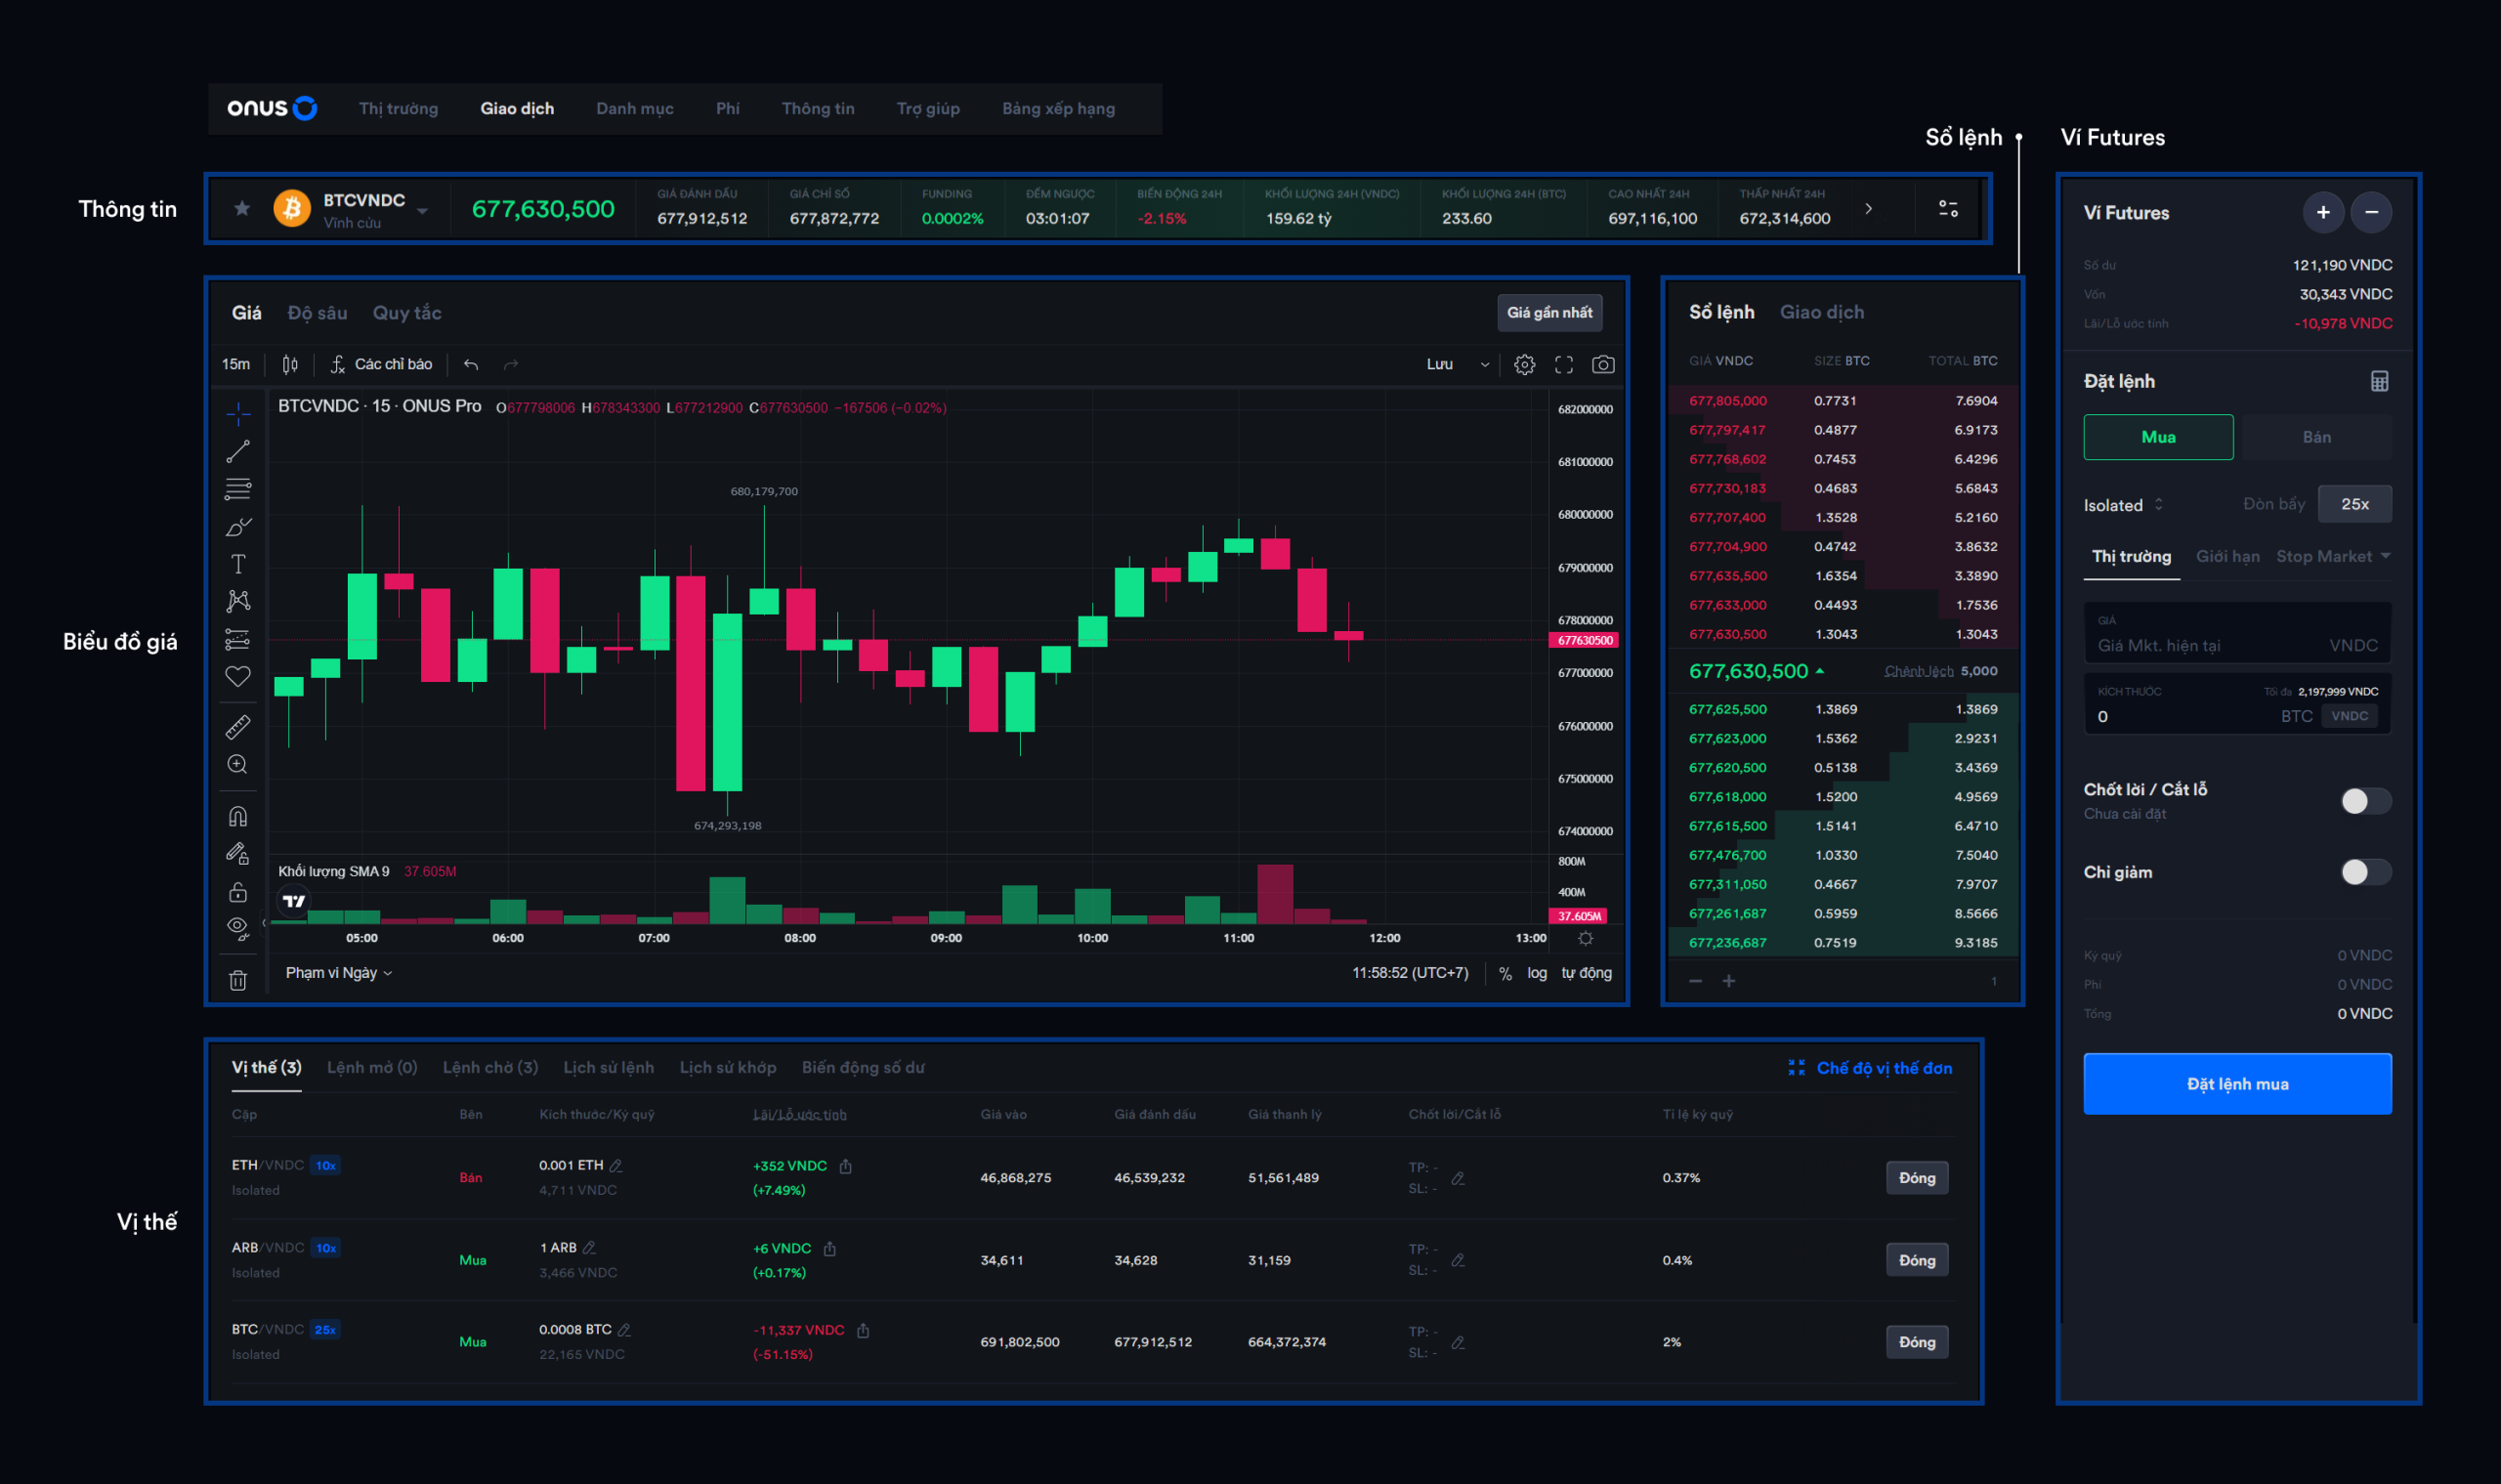The height and width of the screenshot is (1484, 2501).
Task: Select Giới hạn limit order tab
Action: click(2227, 556)
